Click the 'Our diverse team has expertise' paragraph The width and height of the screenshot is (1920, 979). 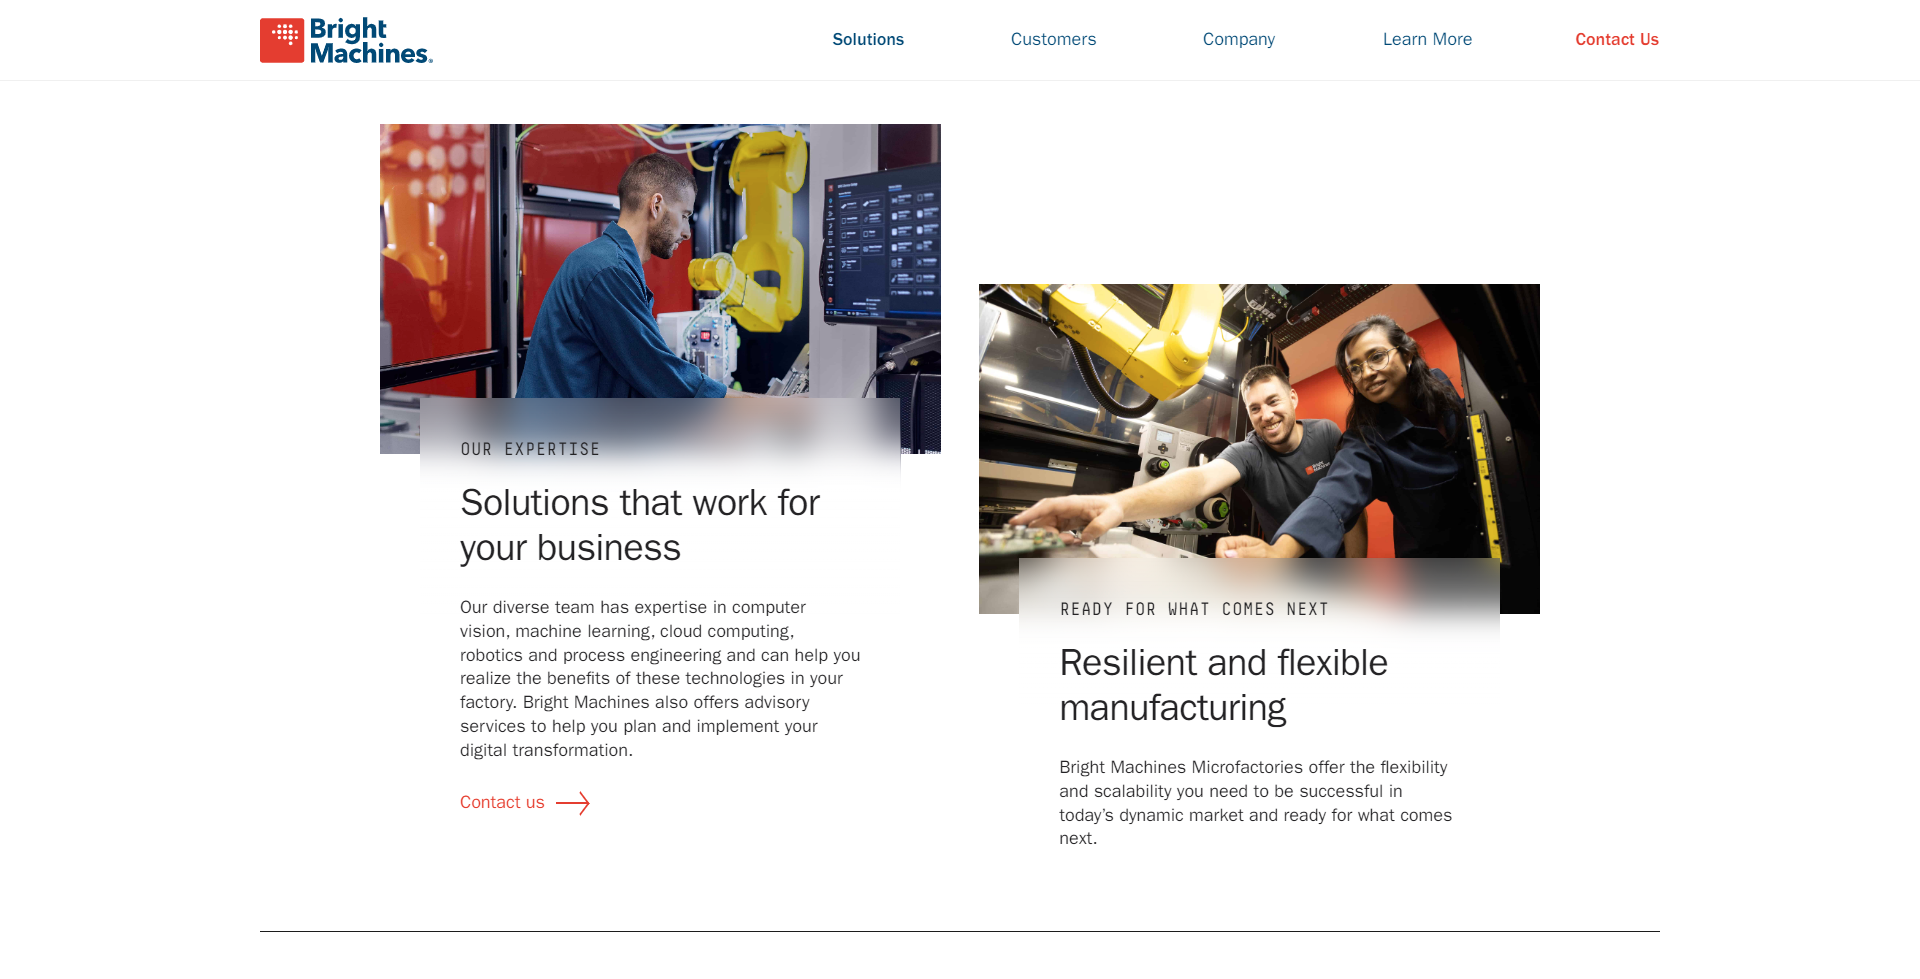coord(660,678)
